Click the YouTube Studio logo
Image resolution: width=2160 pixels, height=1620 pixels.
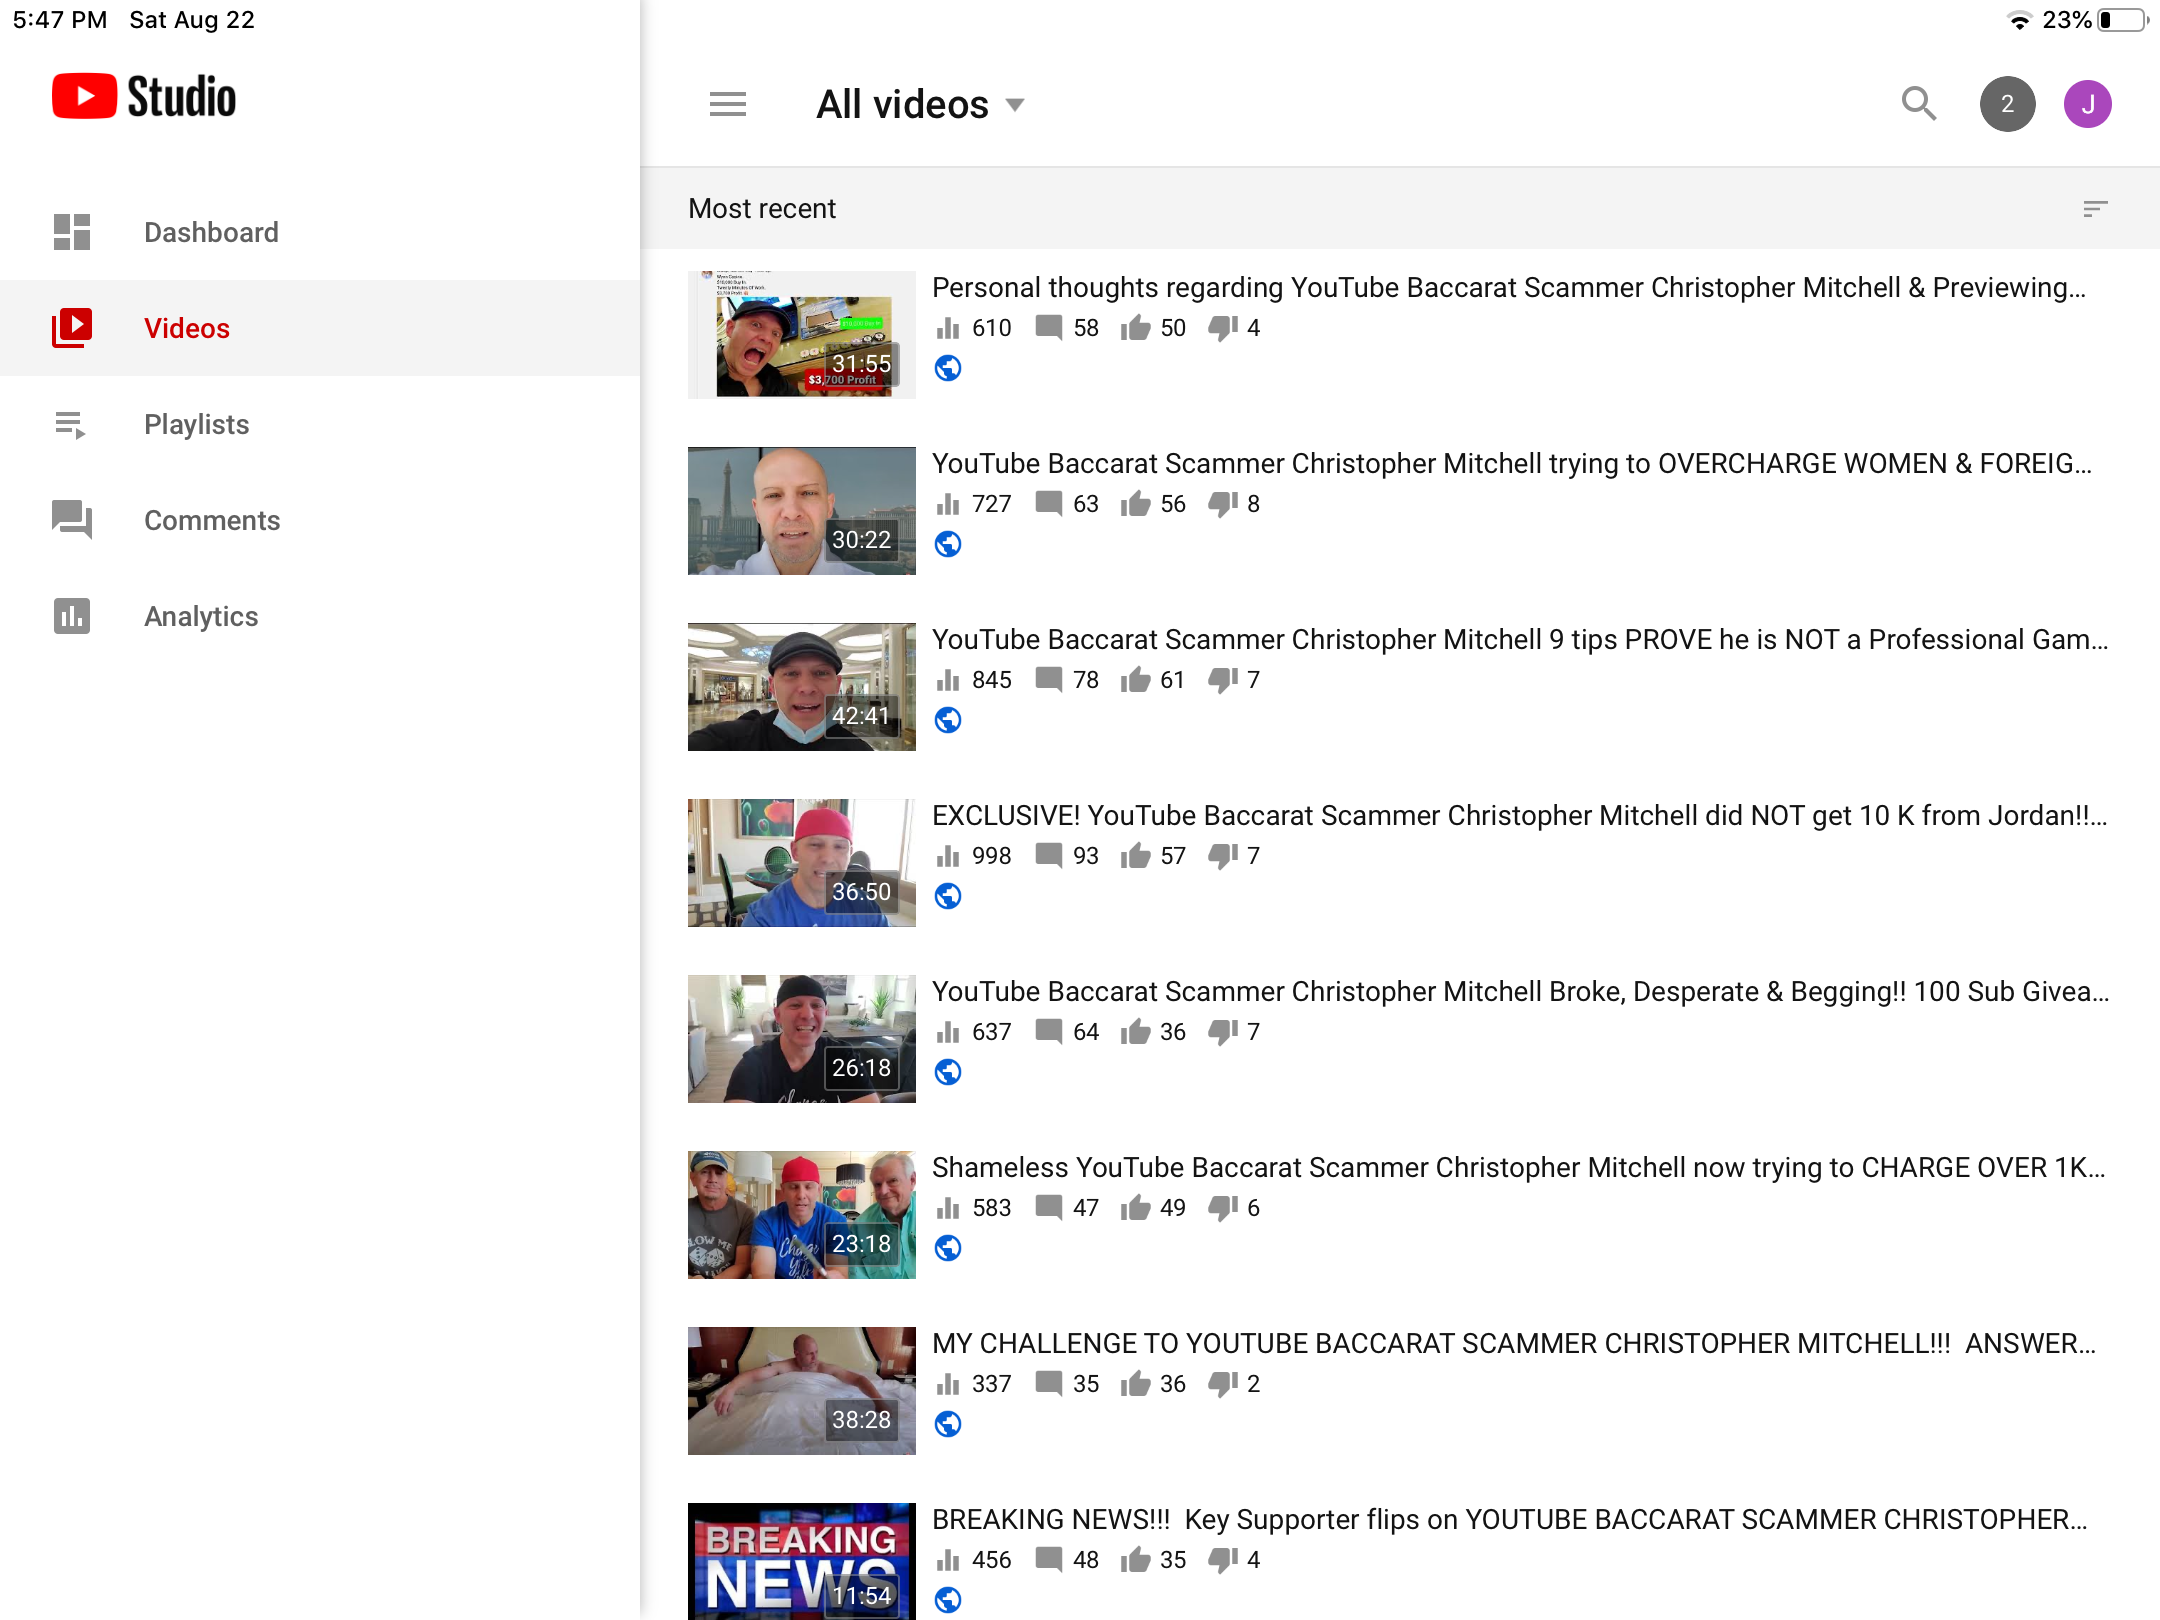pos(144,97)
